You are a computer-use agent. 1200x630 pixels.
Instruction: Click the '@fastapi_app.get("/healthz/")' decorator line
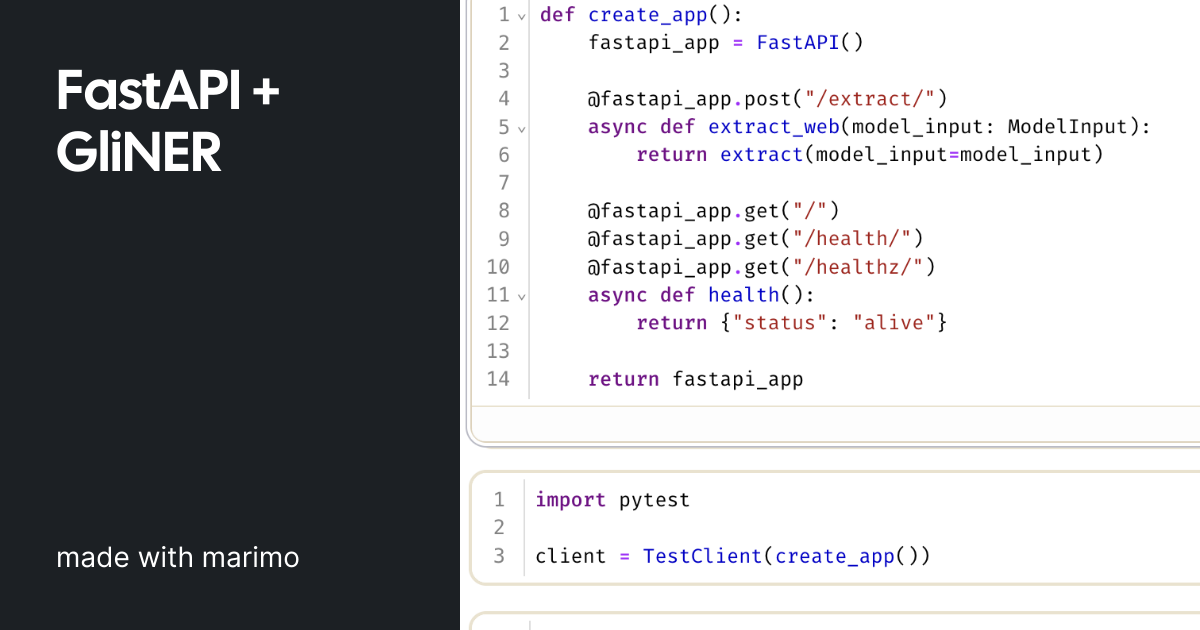[x=761, y=267]
